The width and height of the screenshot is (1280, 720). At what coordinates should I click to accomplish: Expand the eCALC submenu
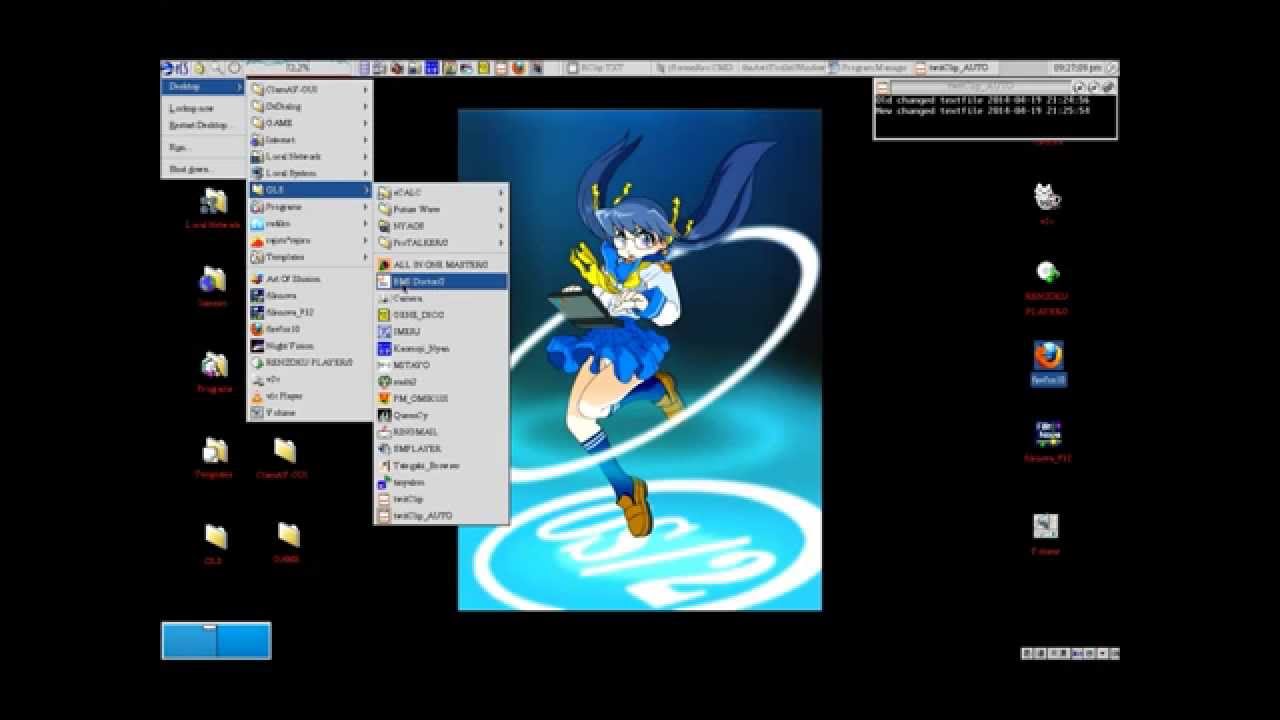[441, 192]
